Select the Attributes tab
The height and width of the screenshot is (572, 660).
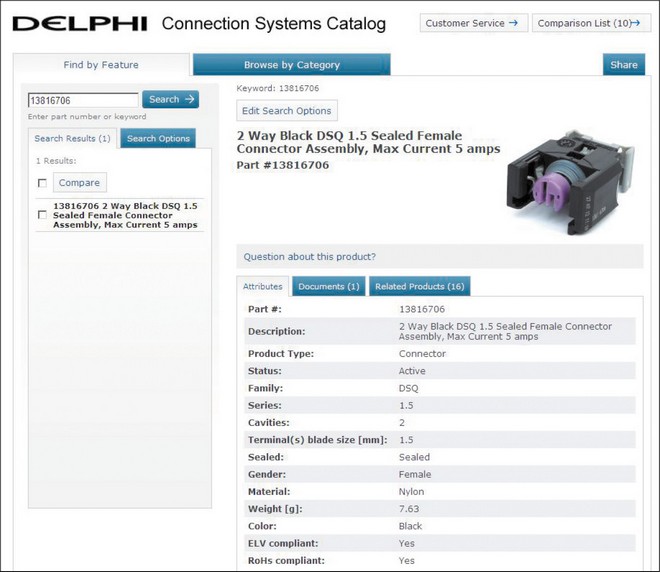pos(263,287)
